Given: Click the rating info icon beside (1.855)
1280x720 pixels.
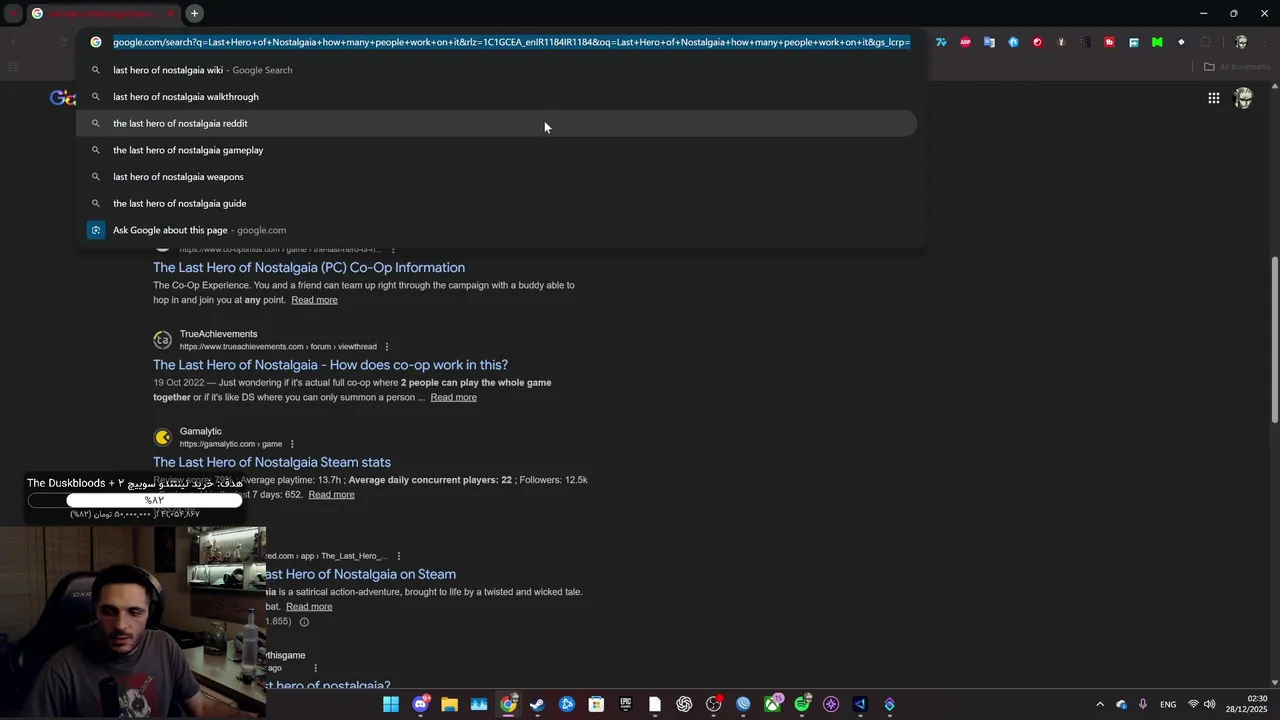Looking at the screenshot, I should [x=304, y=622].
